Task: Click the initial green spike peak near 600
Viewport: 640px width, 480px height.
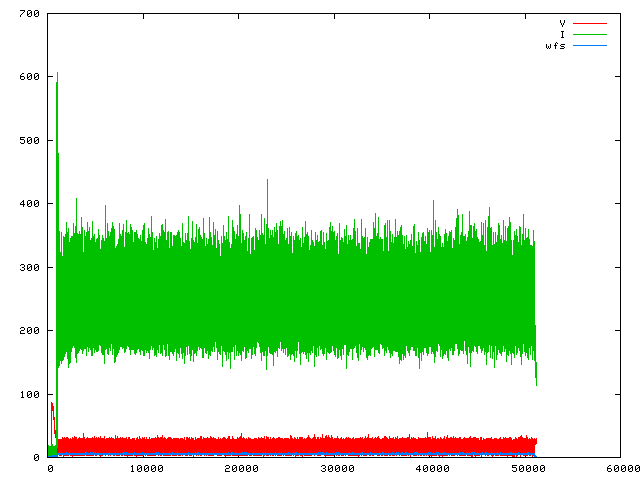Action: pos(57,74)
